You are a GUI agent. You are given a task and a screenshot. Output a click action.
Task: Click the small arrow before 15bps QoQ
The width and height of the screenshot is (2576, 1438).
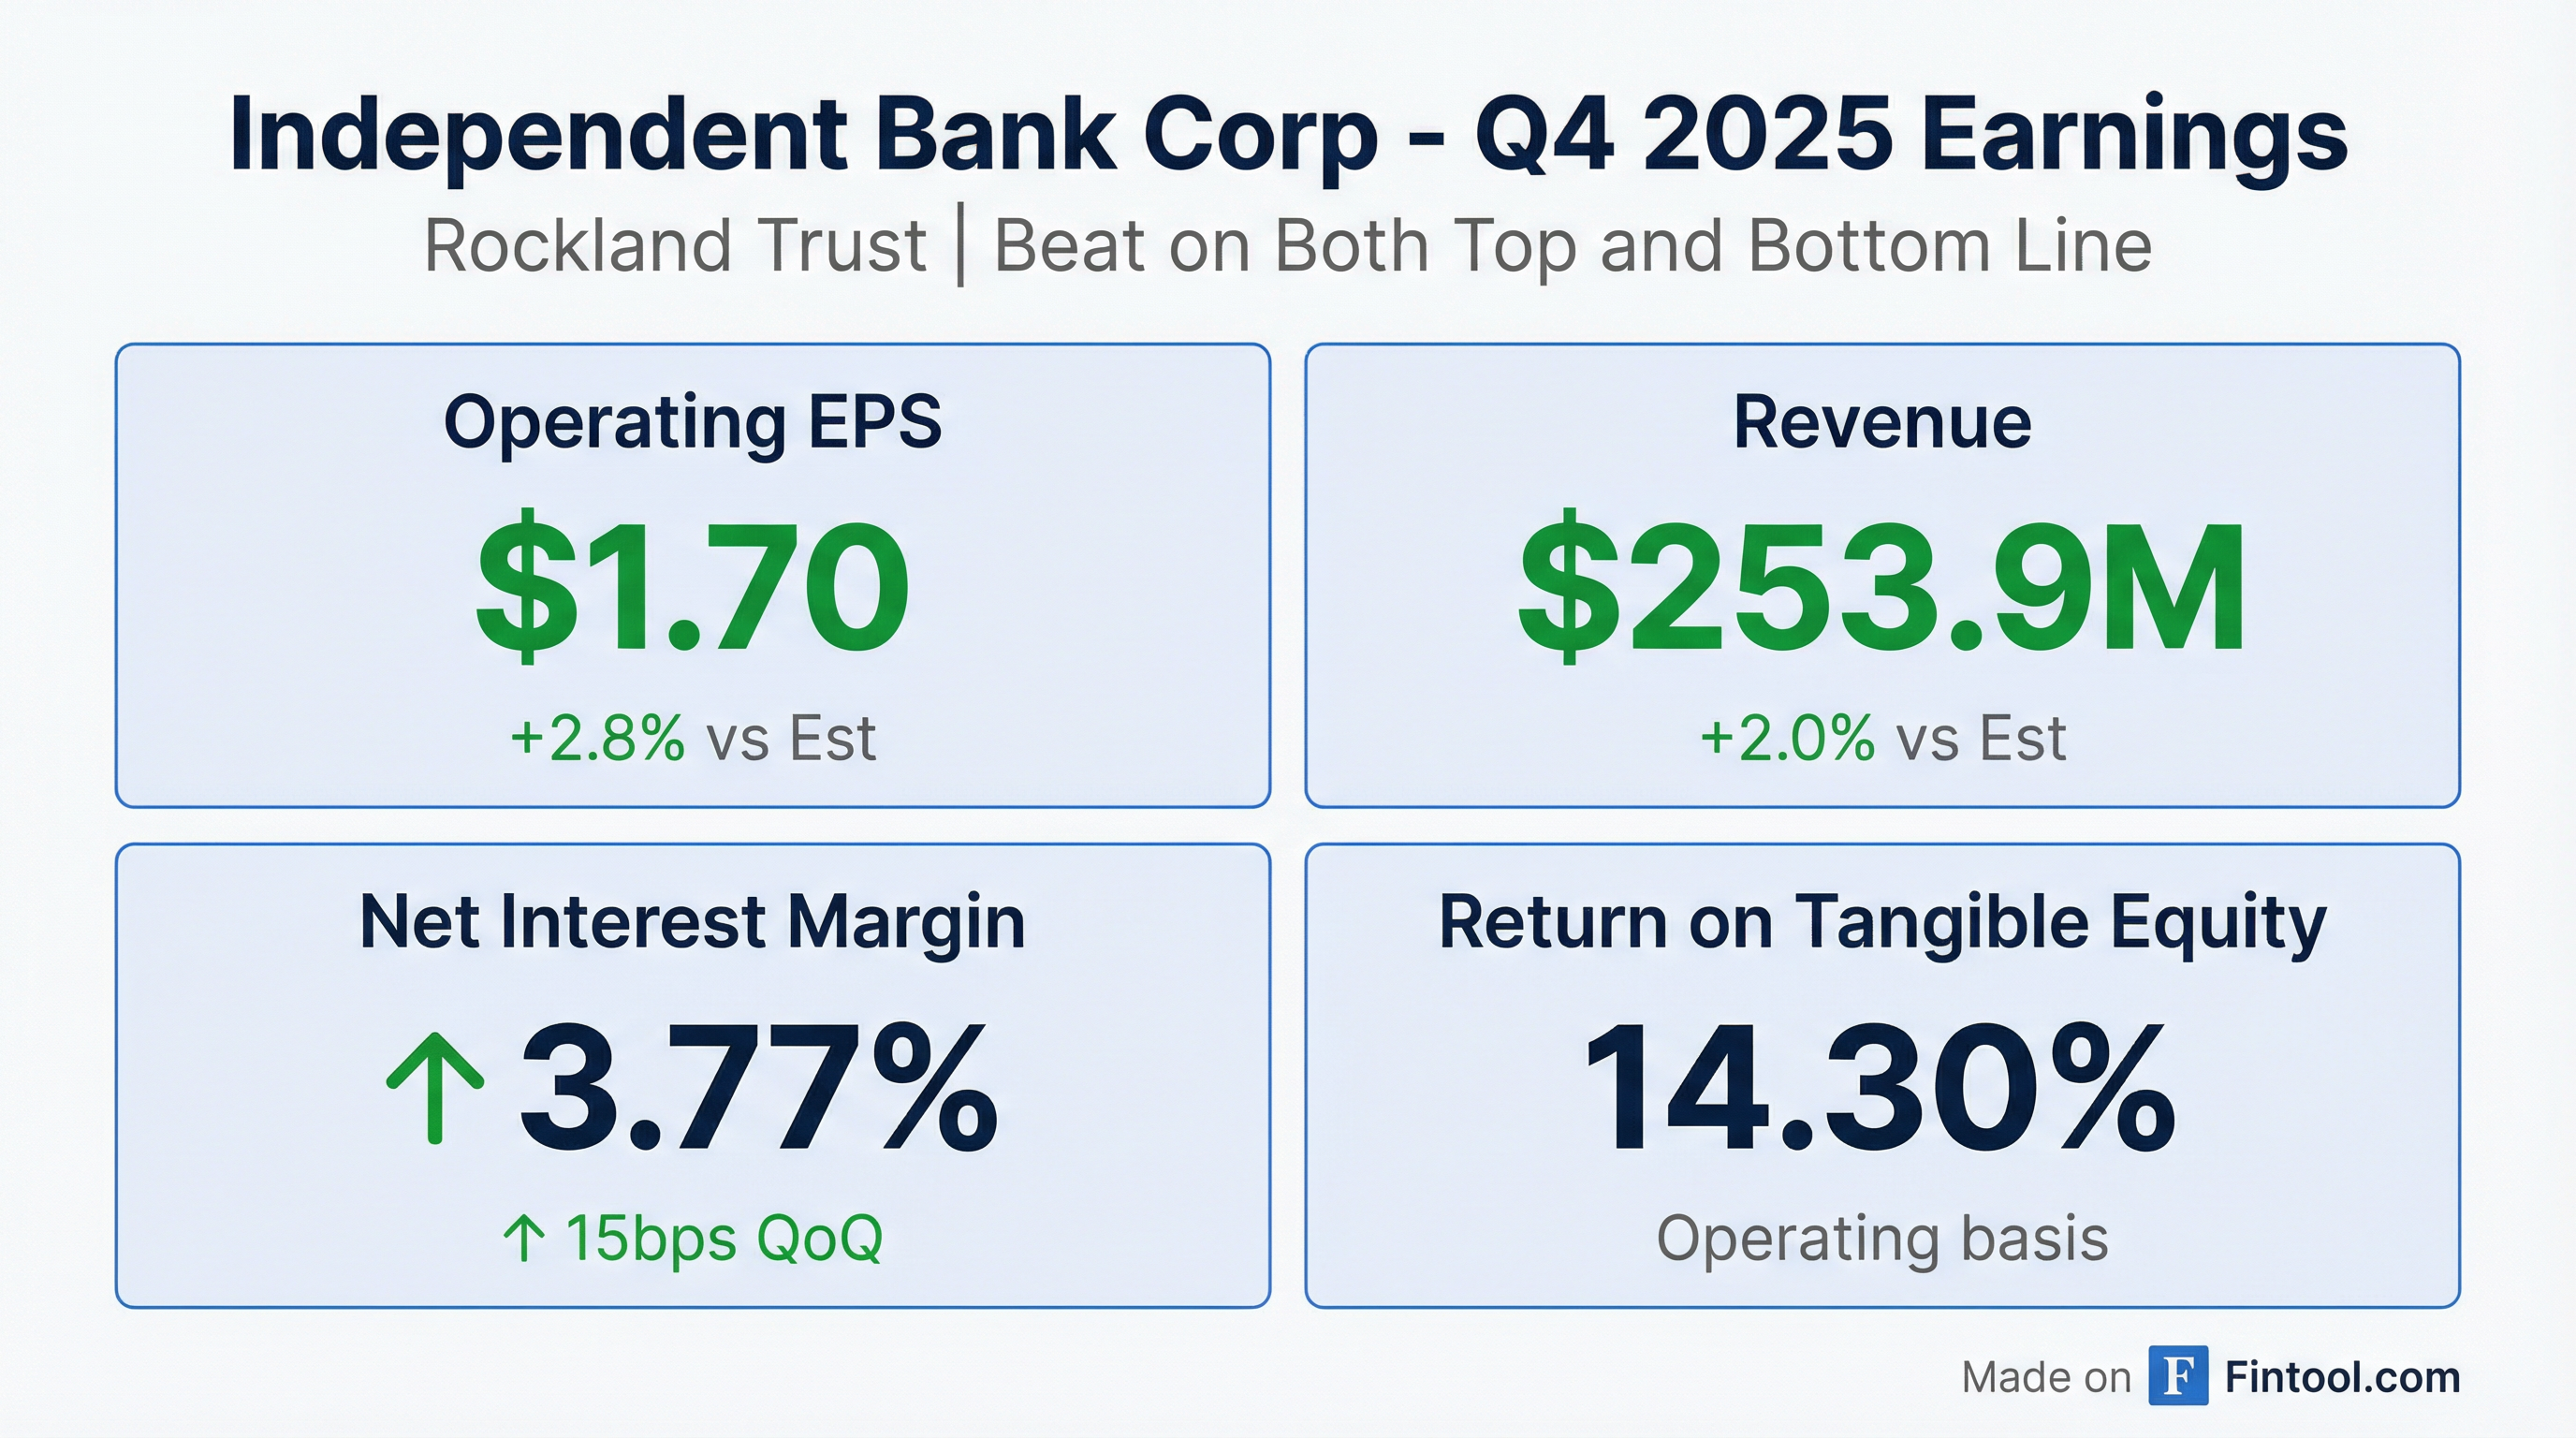click(x=523, y=1238)
